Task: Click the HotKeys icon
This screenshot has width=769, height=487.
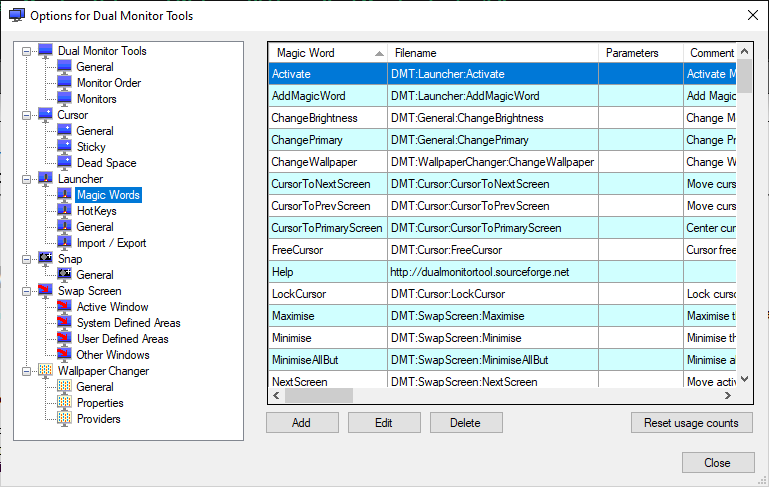Action: [x=64, y=211]
